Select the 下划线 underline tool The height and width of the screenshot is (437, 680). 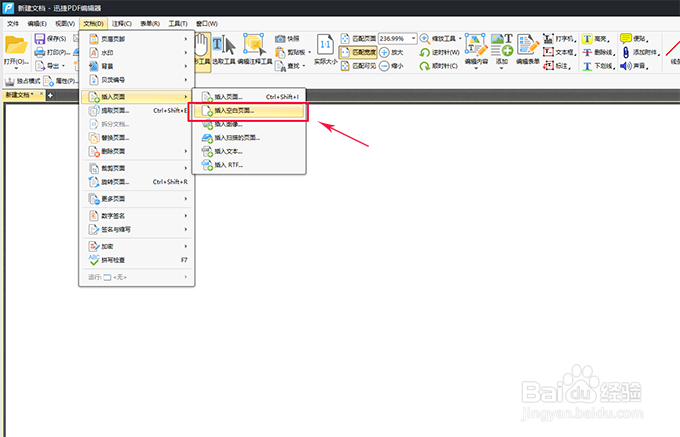[x=598, y=66]
